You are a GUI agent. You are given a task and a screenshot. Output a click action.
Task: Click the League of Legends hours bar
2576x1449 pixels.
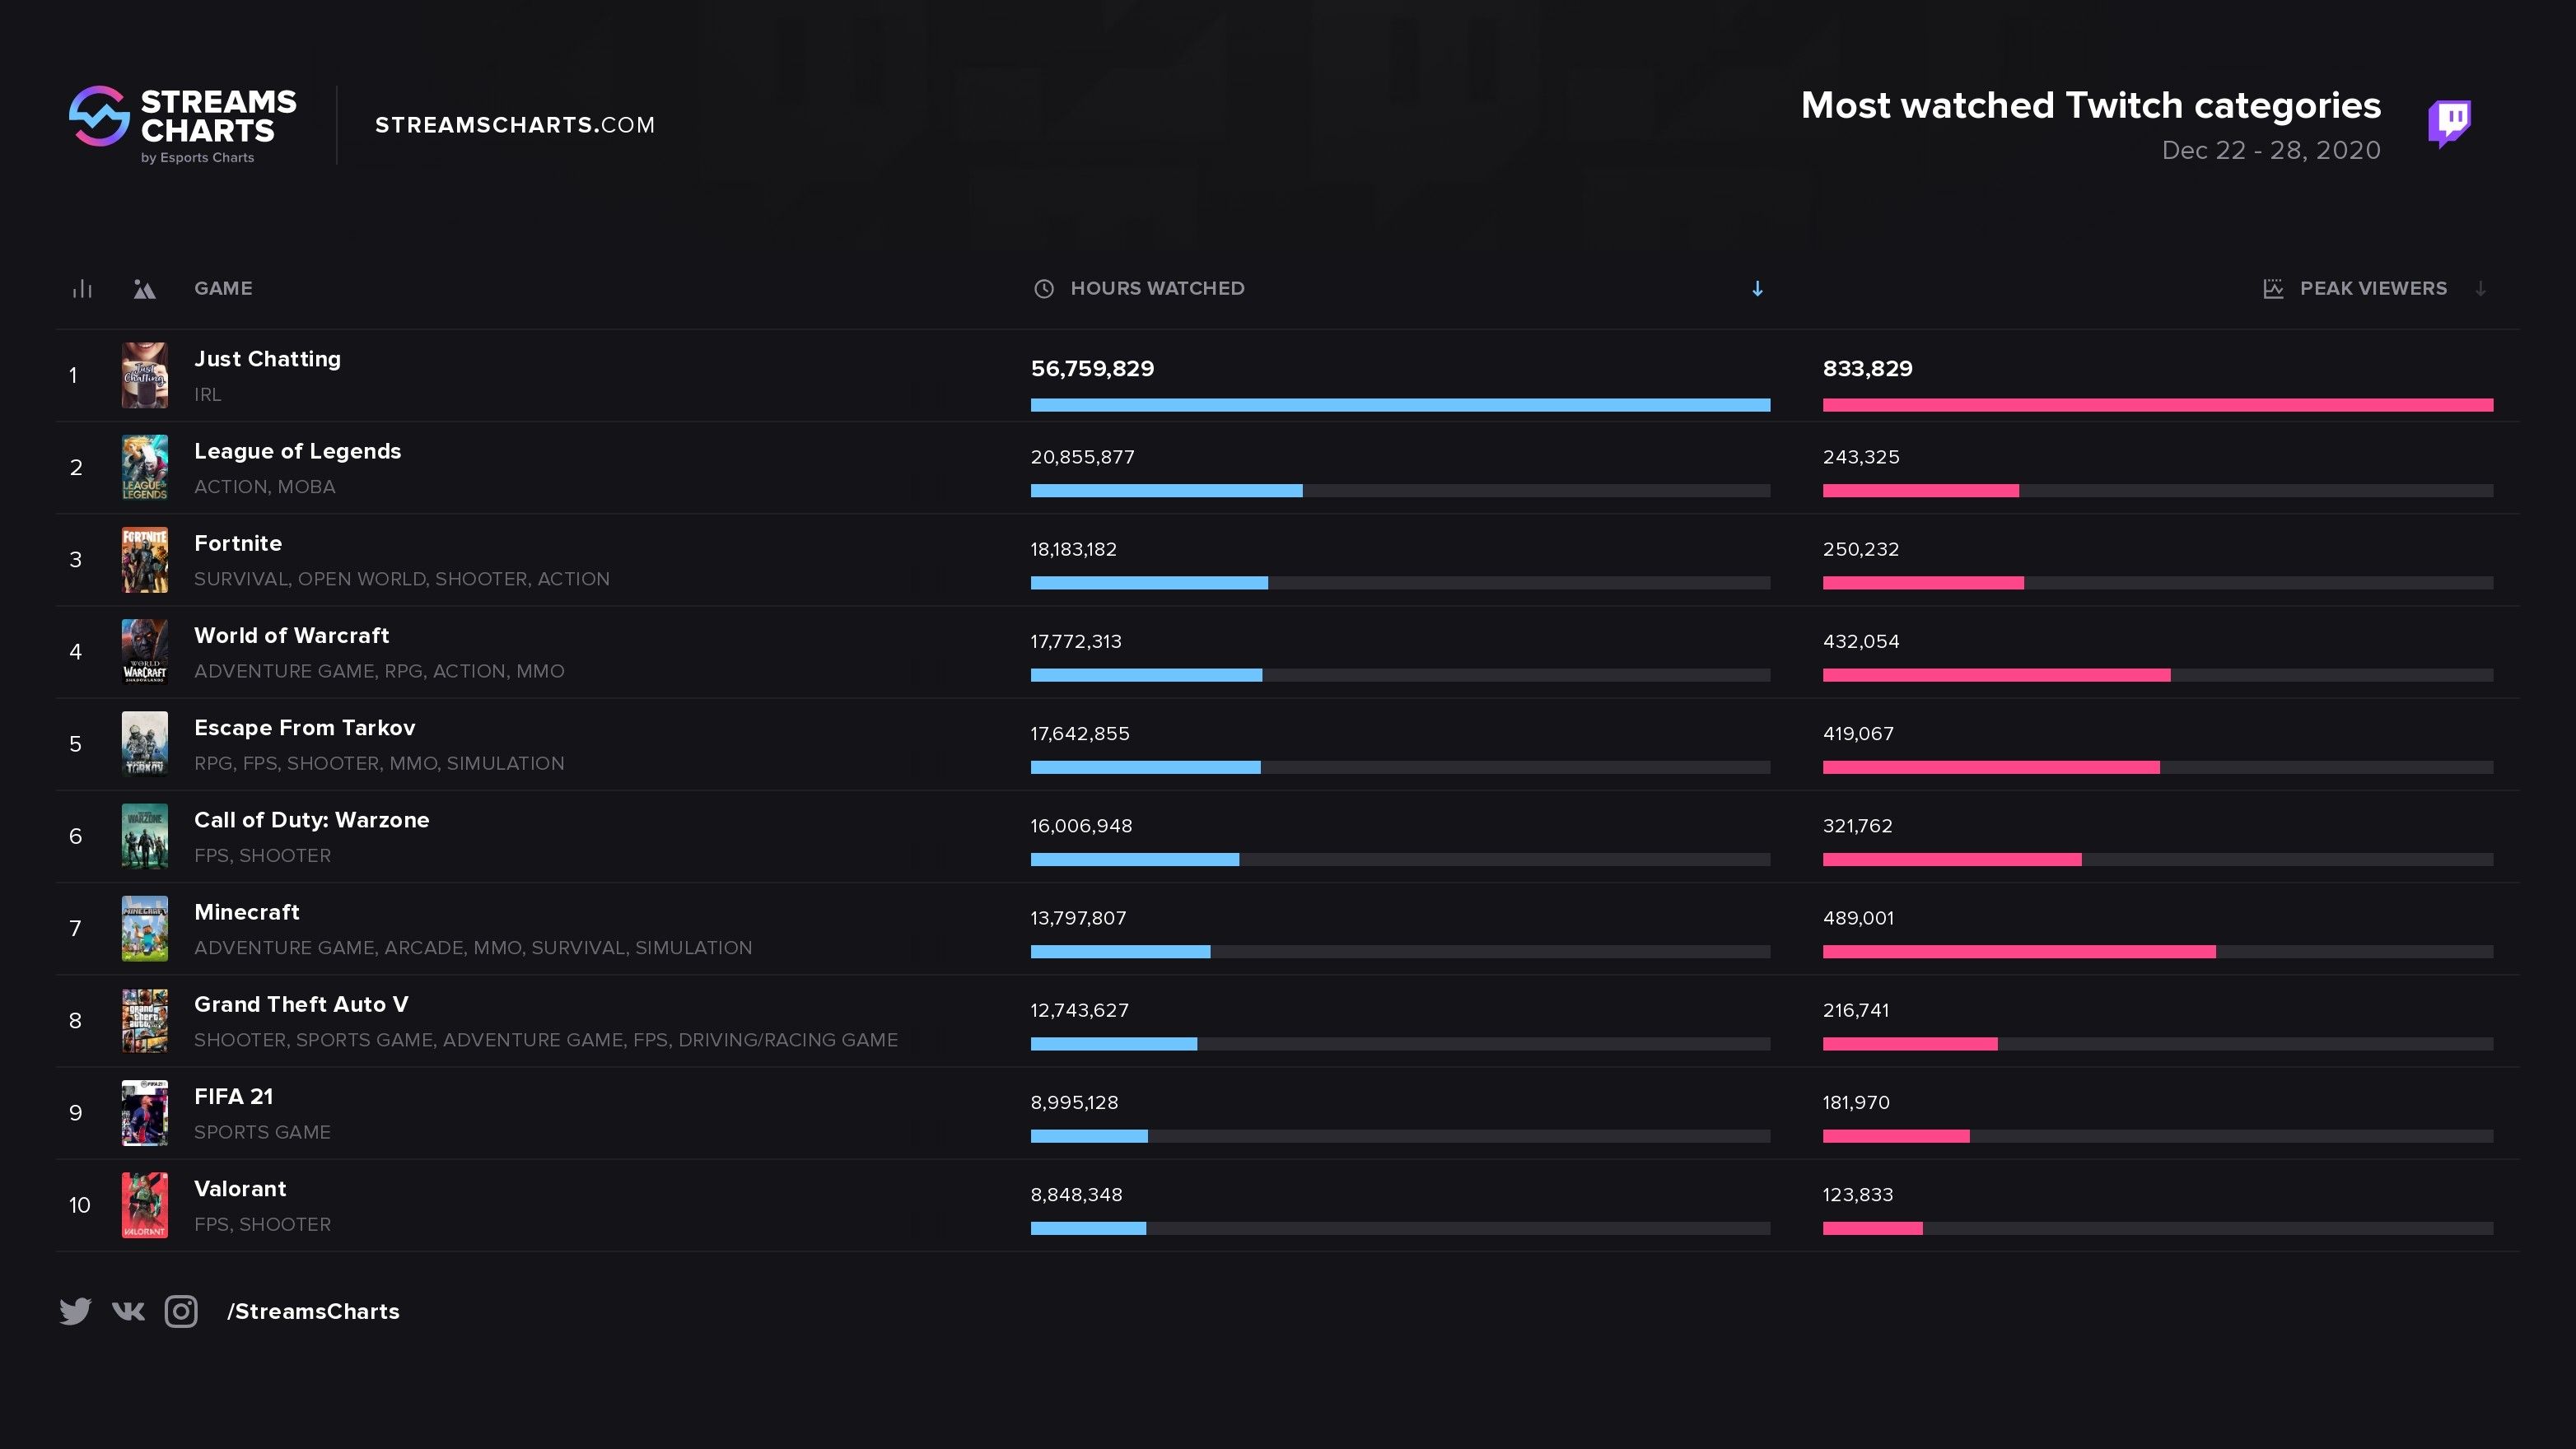pos(1166,490)
